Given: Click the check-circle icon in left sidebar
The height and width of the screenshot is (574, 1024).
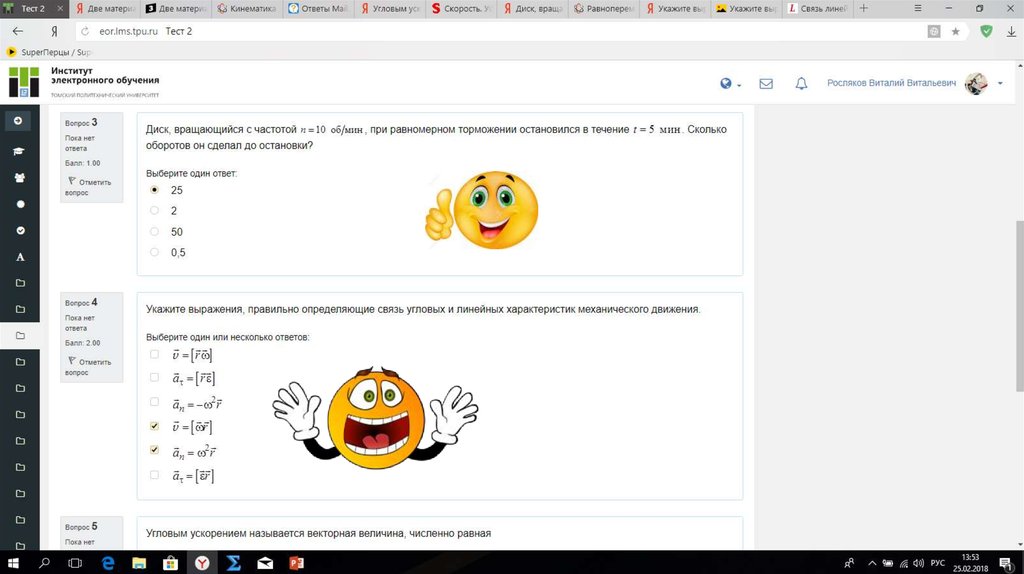Looking at the screenshot, I should tap(20, 231).
